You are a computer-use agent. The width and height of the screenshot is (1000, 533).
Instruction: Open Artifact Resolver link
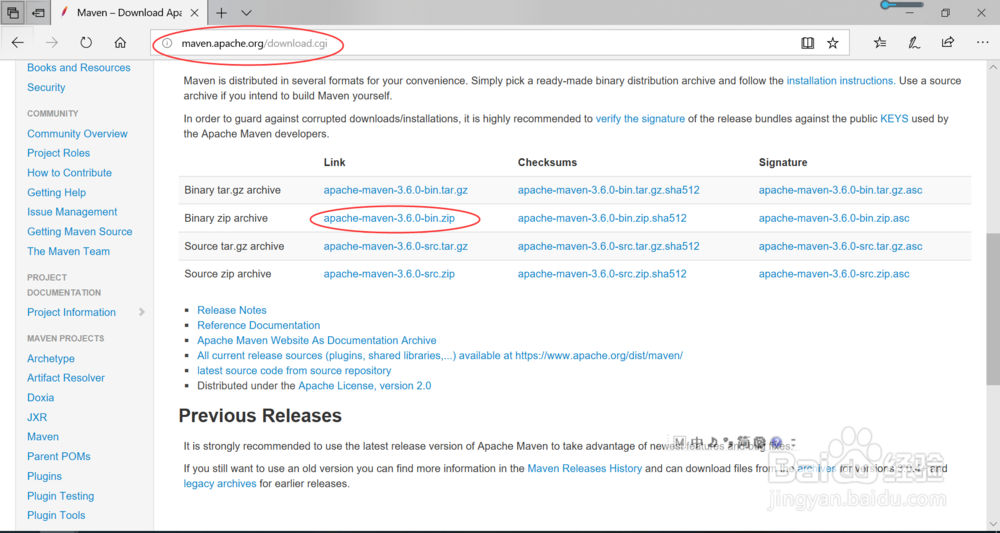[x=66, y=377]
